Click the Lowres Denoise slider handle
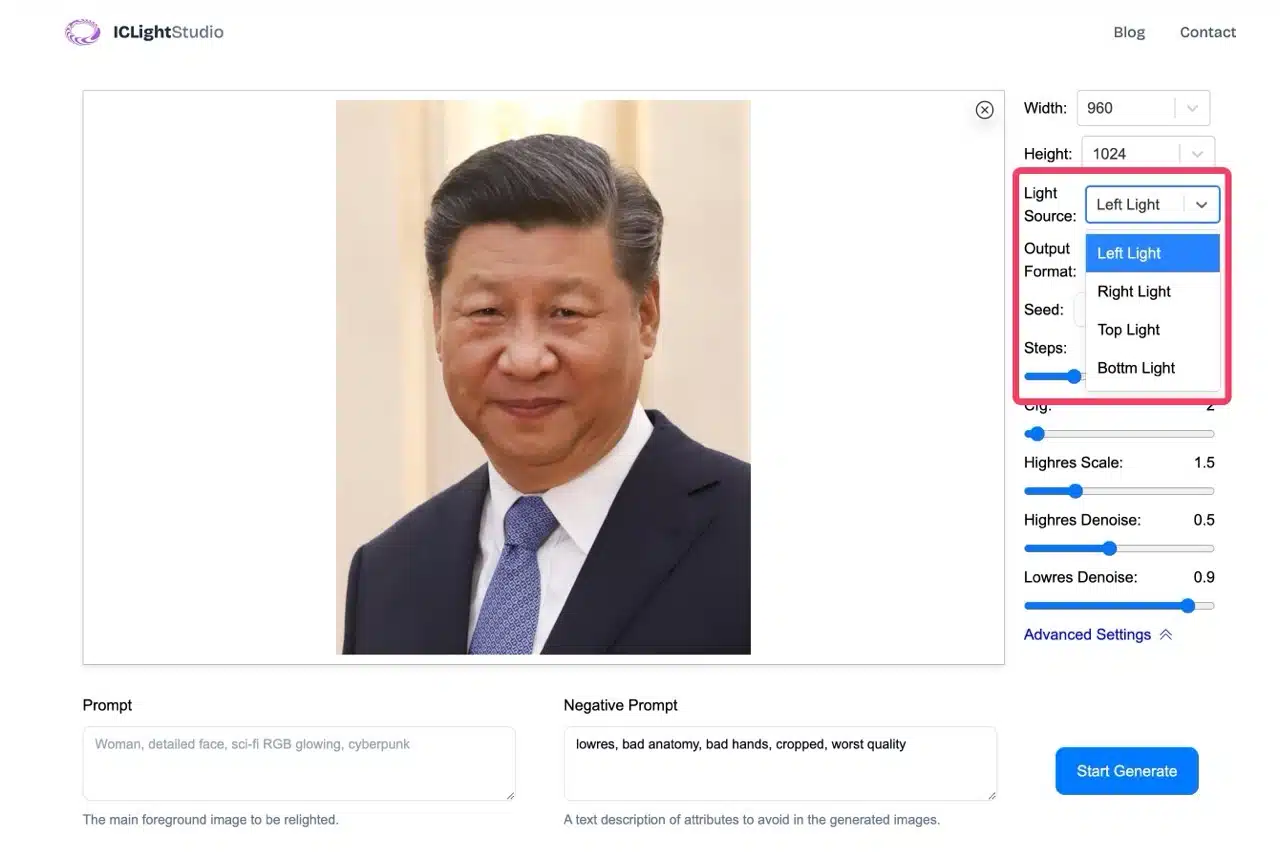 (1187, 605)
